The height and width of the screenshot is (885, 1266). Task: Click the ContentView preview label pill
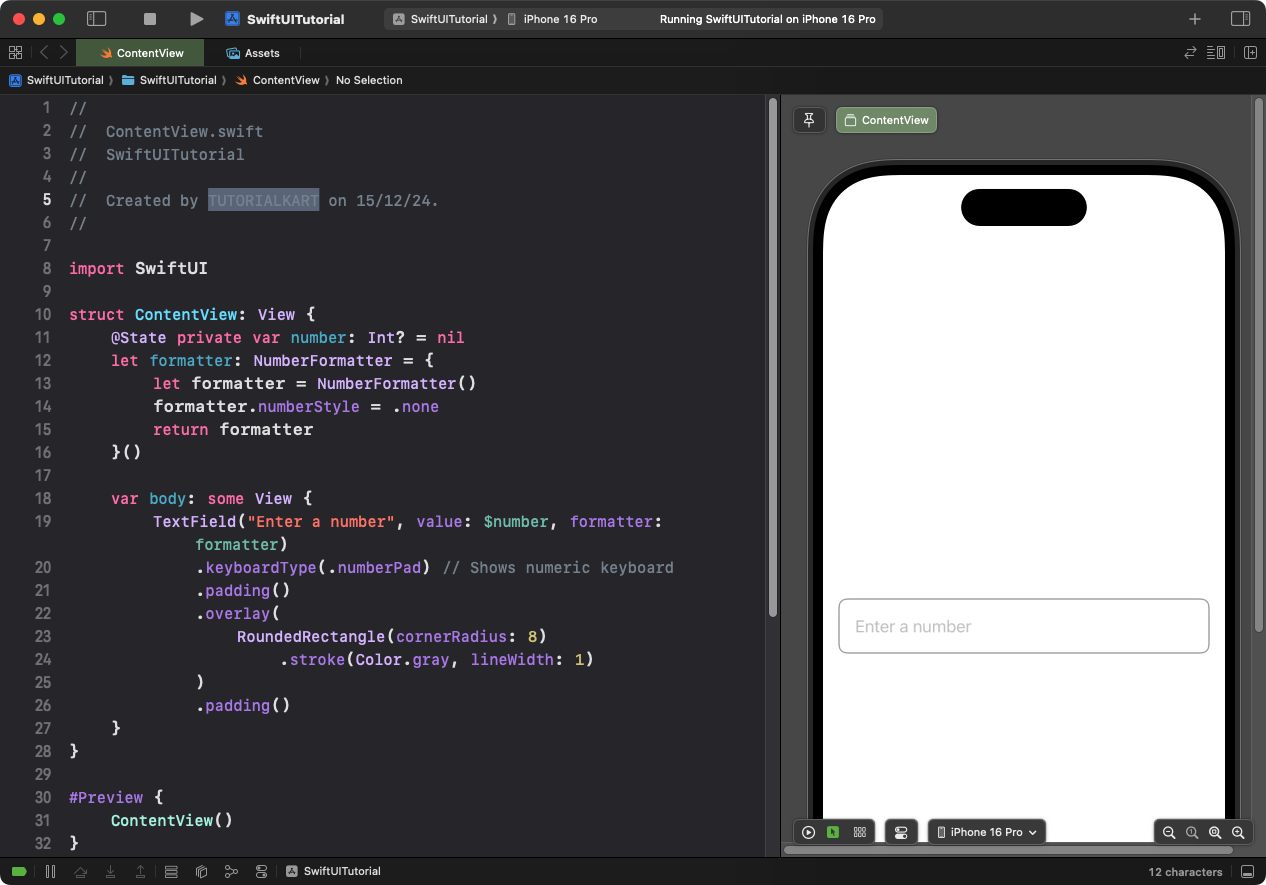coord(886,120)
